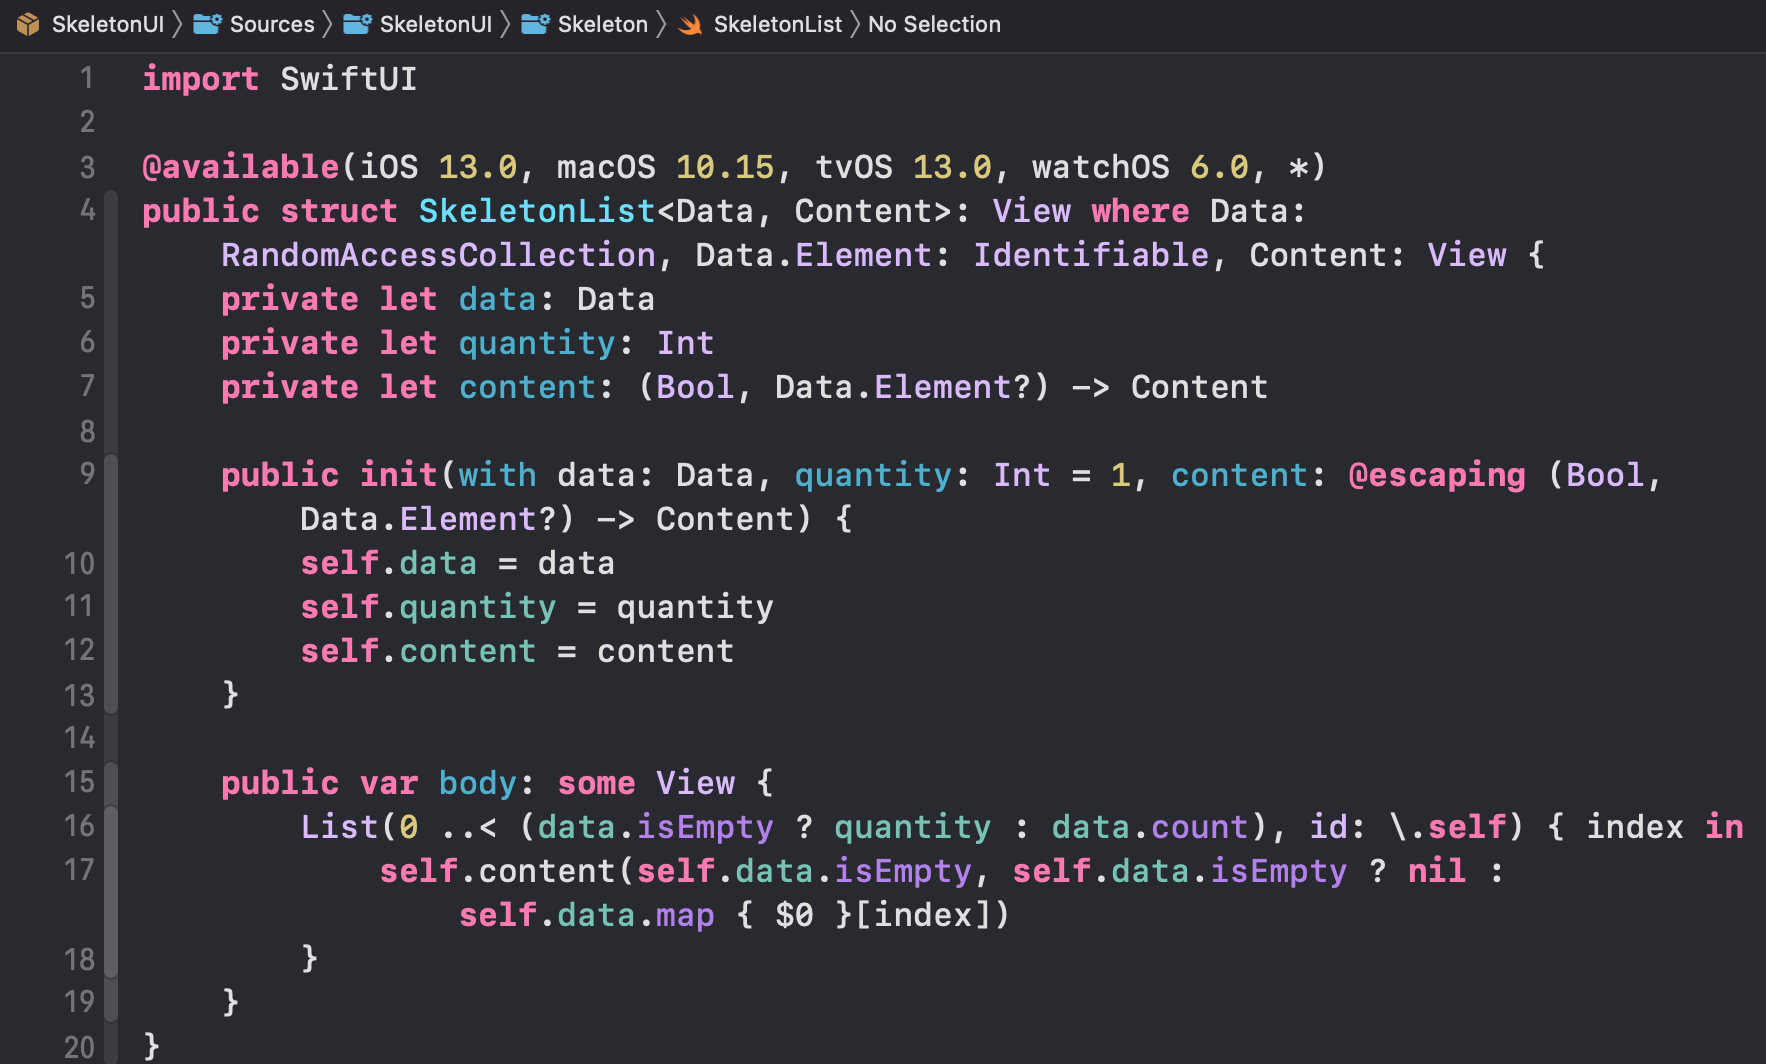The width and height of the screenshot is (1766, 1064).
Task: Click 'macOS' in the availability line
Action: pyautogui.click(x=606, y=167)
